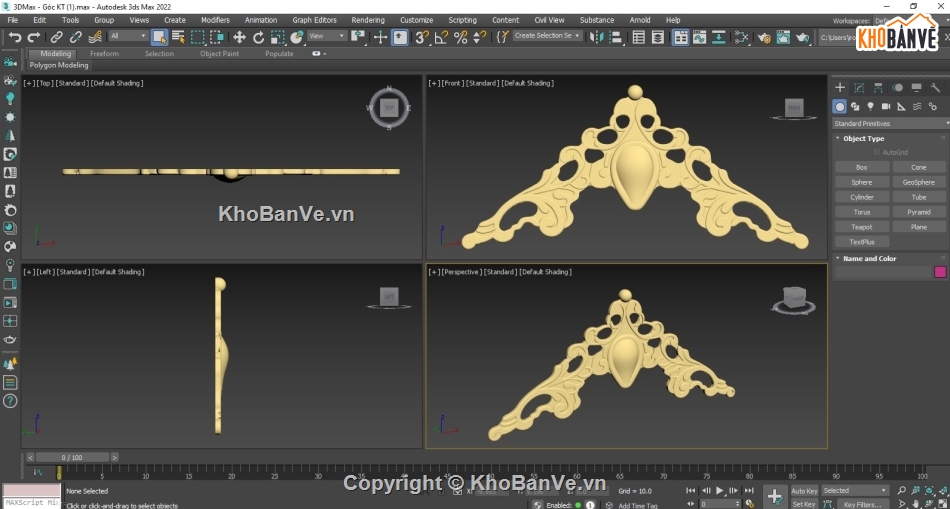Activate Select and Manipulate tool
The height and width of the screenshot is (509, 950).
point(380,37)
